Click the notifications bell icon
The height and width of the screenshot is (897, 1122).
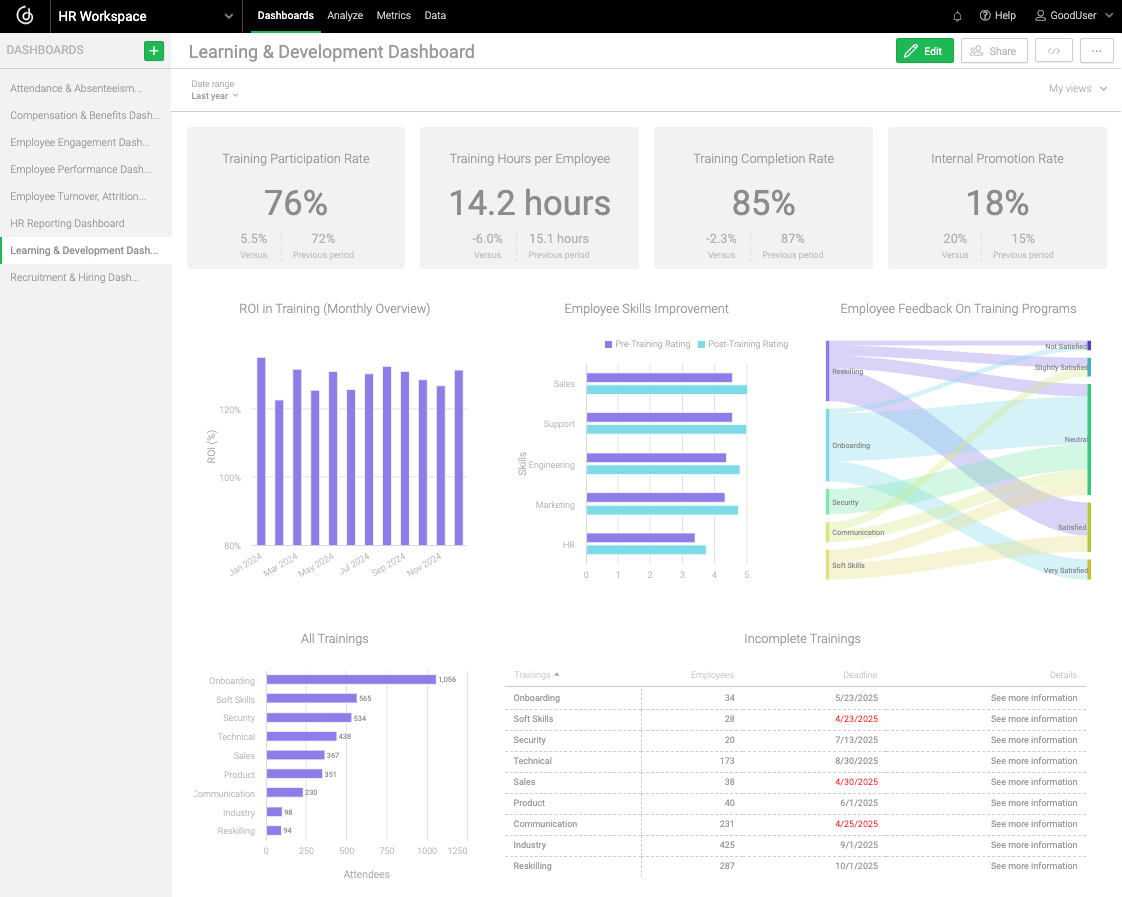(956, 16)
